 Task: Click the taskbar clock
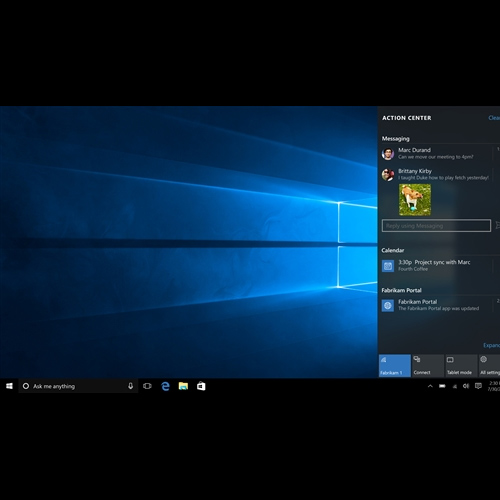click(494, 386)
